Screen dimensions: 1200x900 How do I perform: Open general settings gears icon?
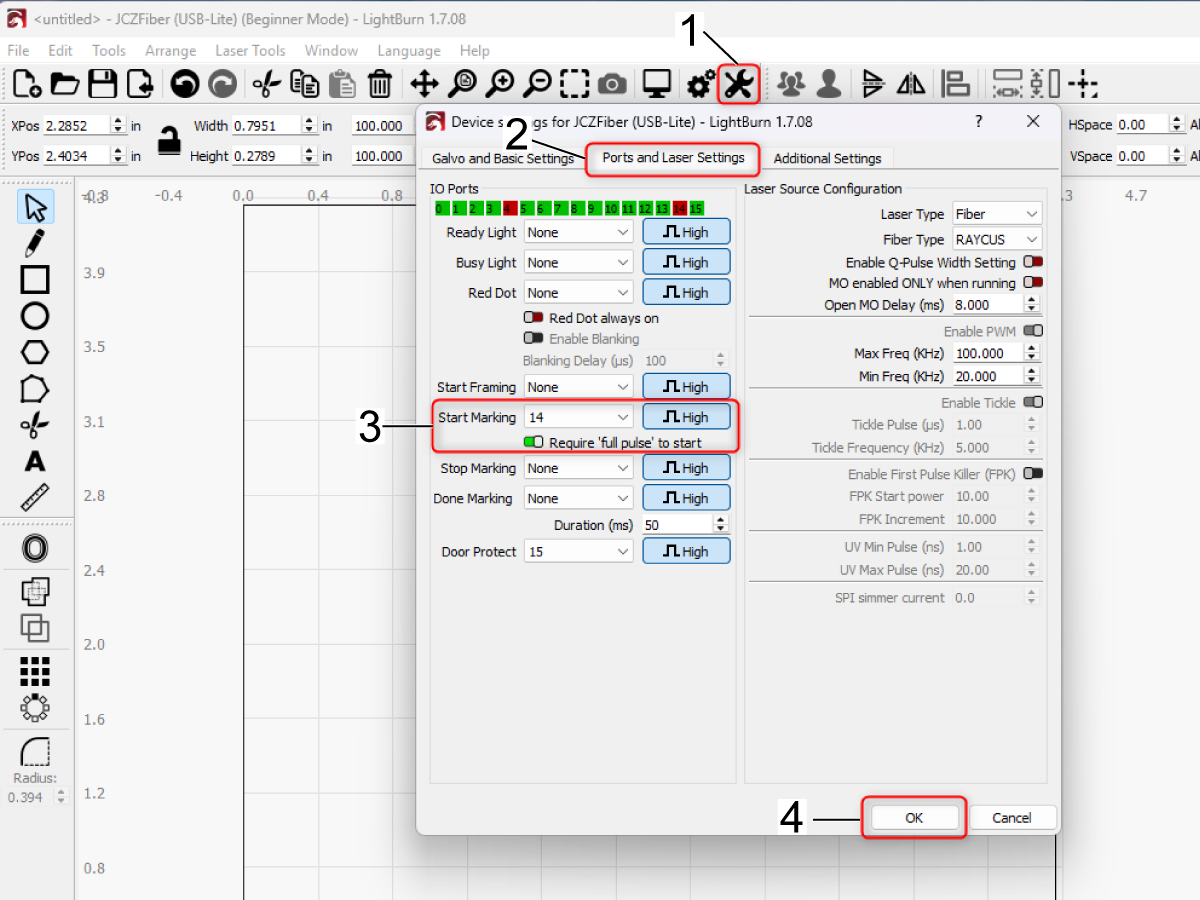point(701,84)
